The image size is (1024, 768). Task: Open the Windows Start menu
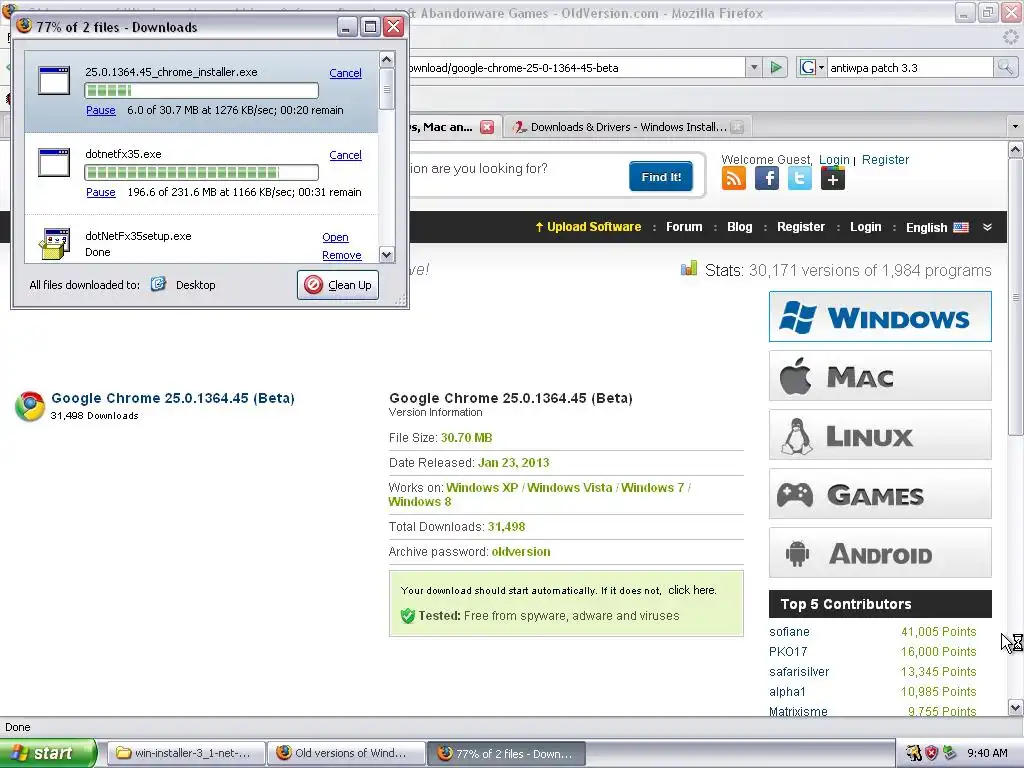coord(46,753)
